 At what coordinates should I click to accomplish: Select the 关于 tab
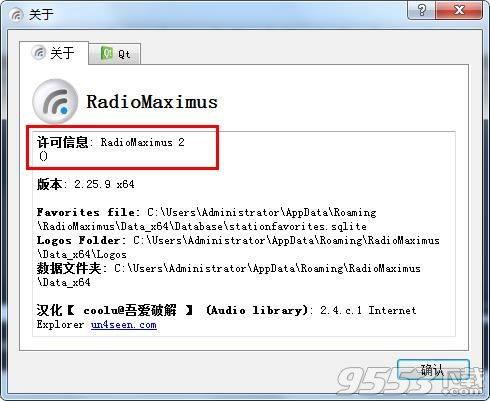(54, 53)
